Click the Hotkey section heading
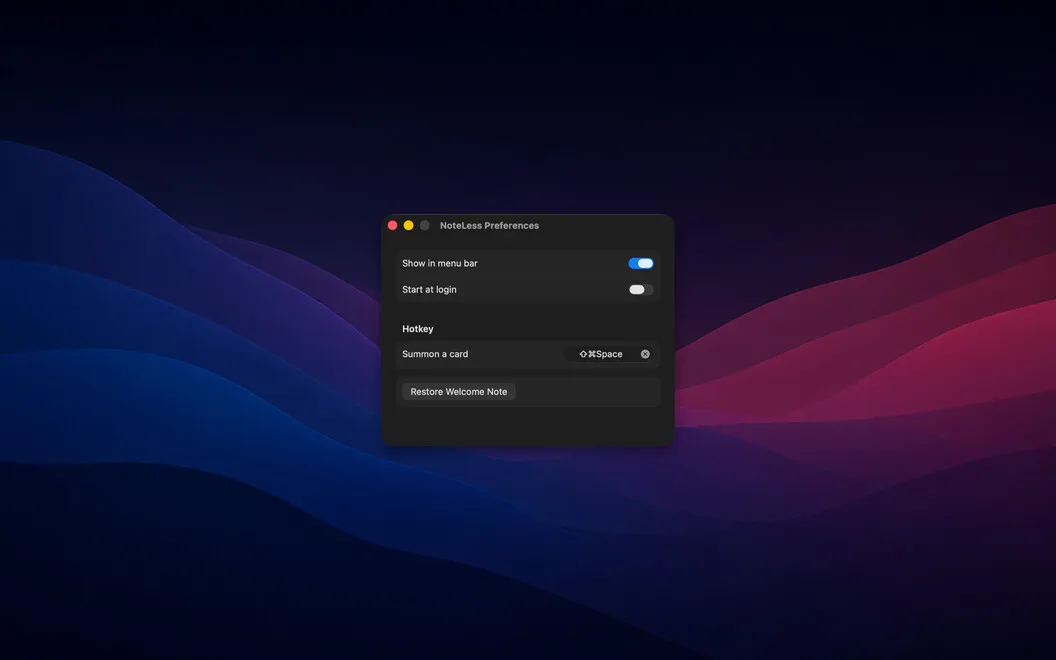The image size is (1056, 660). point(418,329)
